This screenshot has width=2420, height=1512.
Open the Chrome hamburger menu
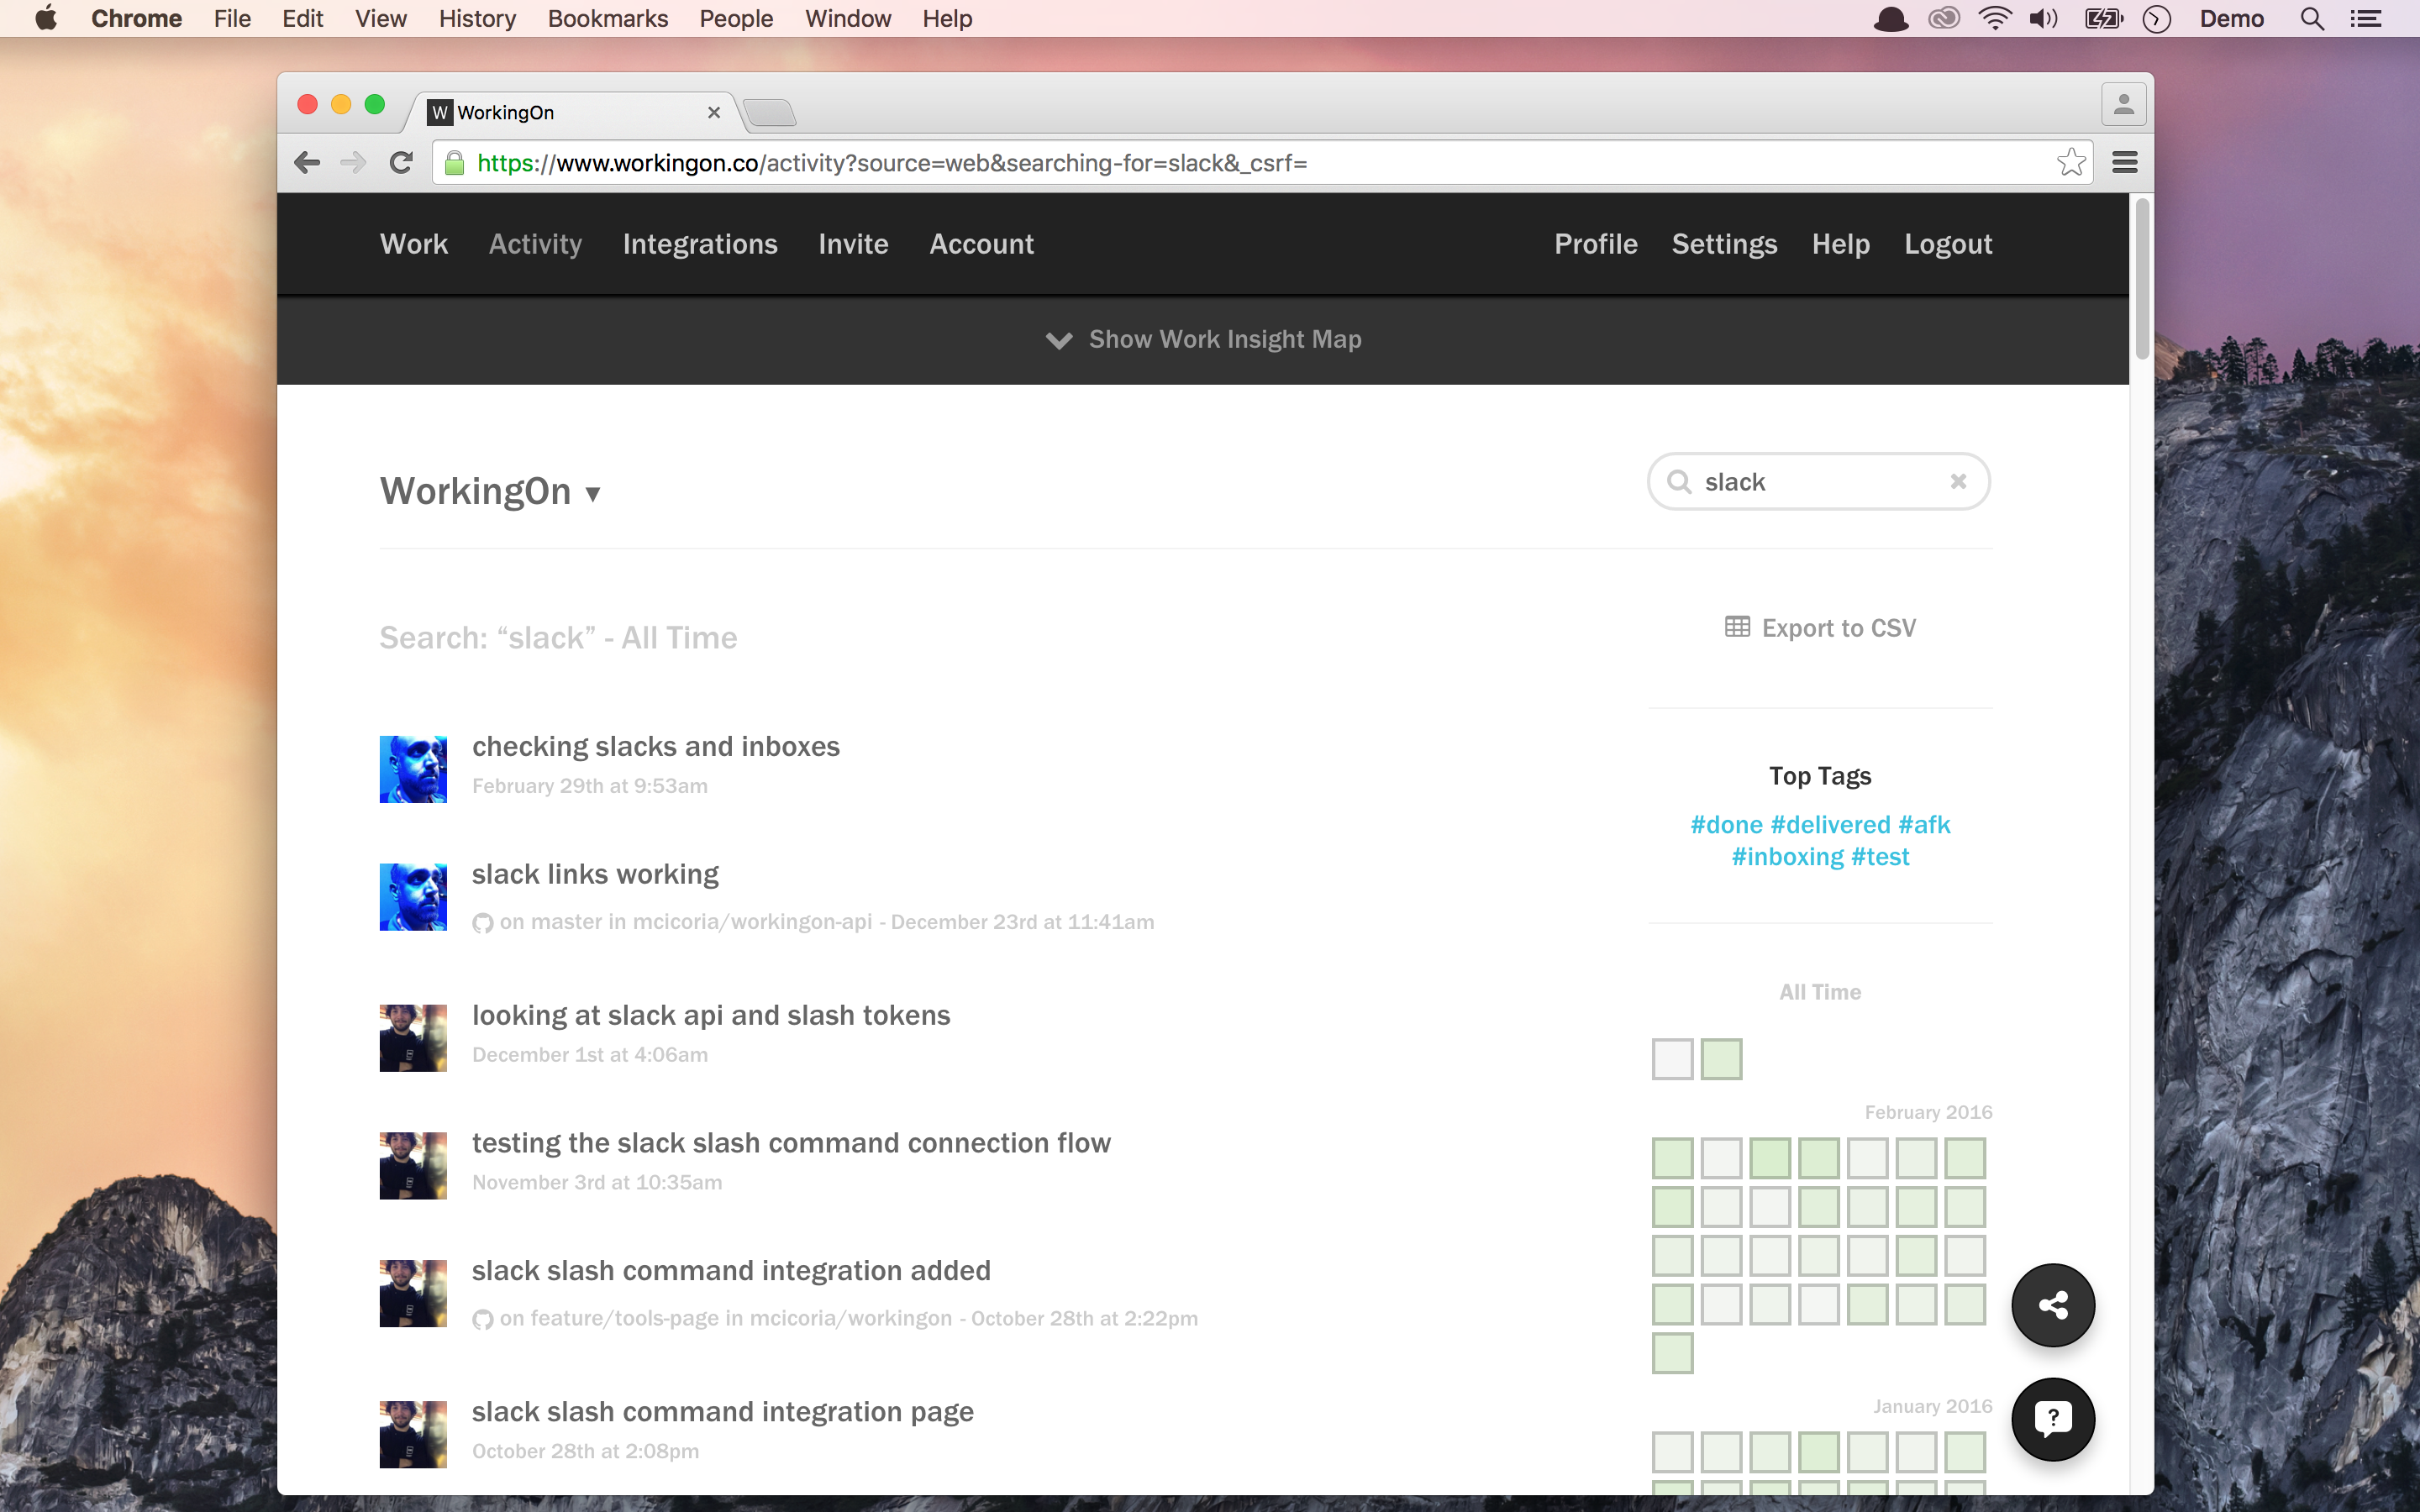(2124, 162)
